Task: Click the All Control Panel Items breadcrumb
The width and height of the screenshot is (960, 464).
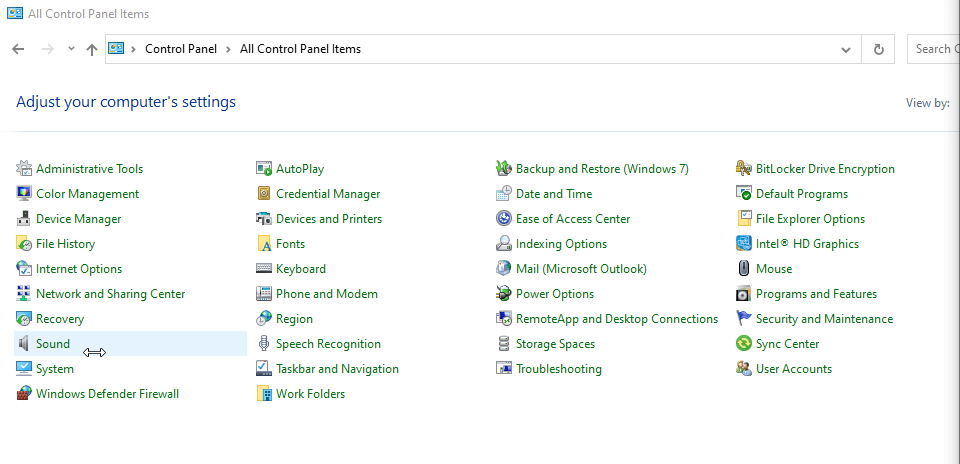Action: tap(300, 49)
